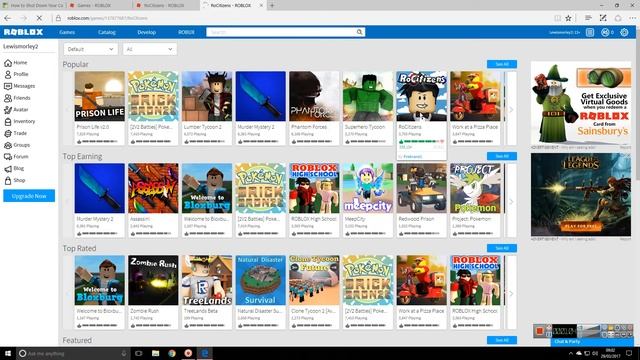Image resolution: width=640 pixels, height=360 pixels.
Task: Click in the Roblox search field
Action: [281, 32]
